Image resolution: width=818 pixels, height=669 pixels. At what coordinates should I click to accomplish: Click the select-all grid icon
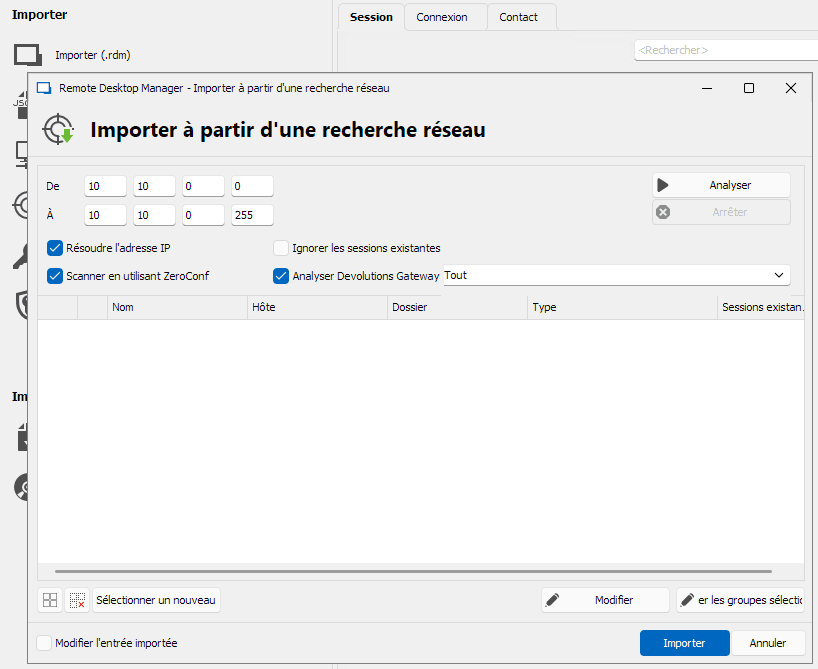(50, 600)
